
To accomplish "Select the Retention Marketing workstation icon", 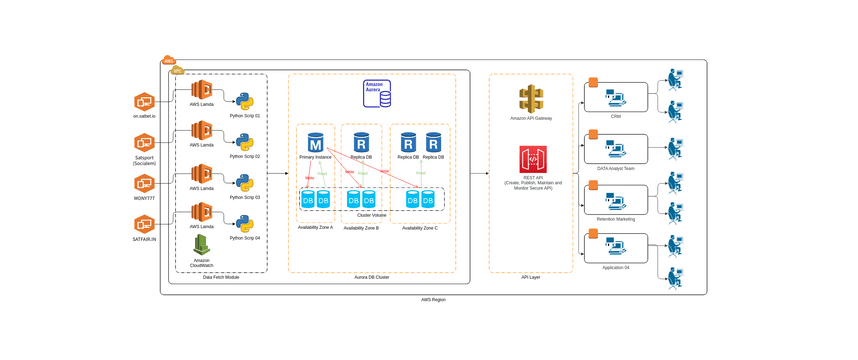I will click(x=616, y=201).
